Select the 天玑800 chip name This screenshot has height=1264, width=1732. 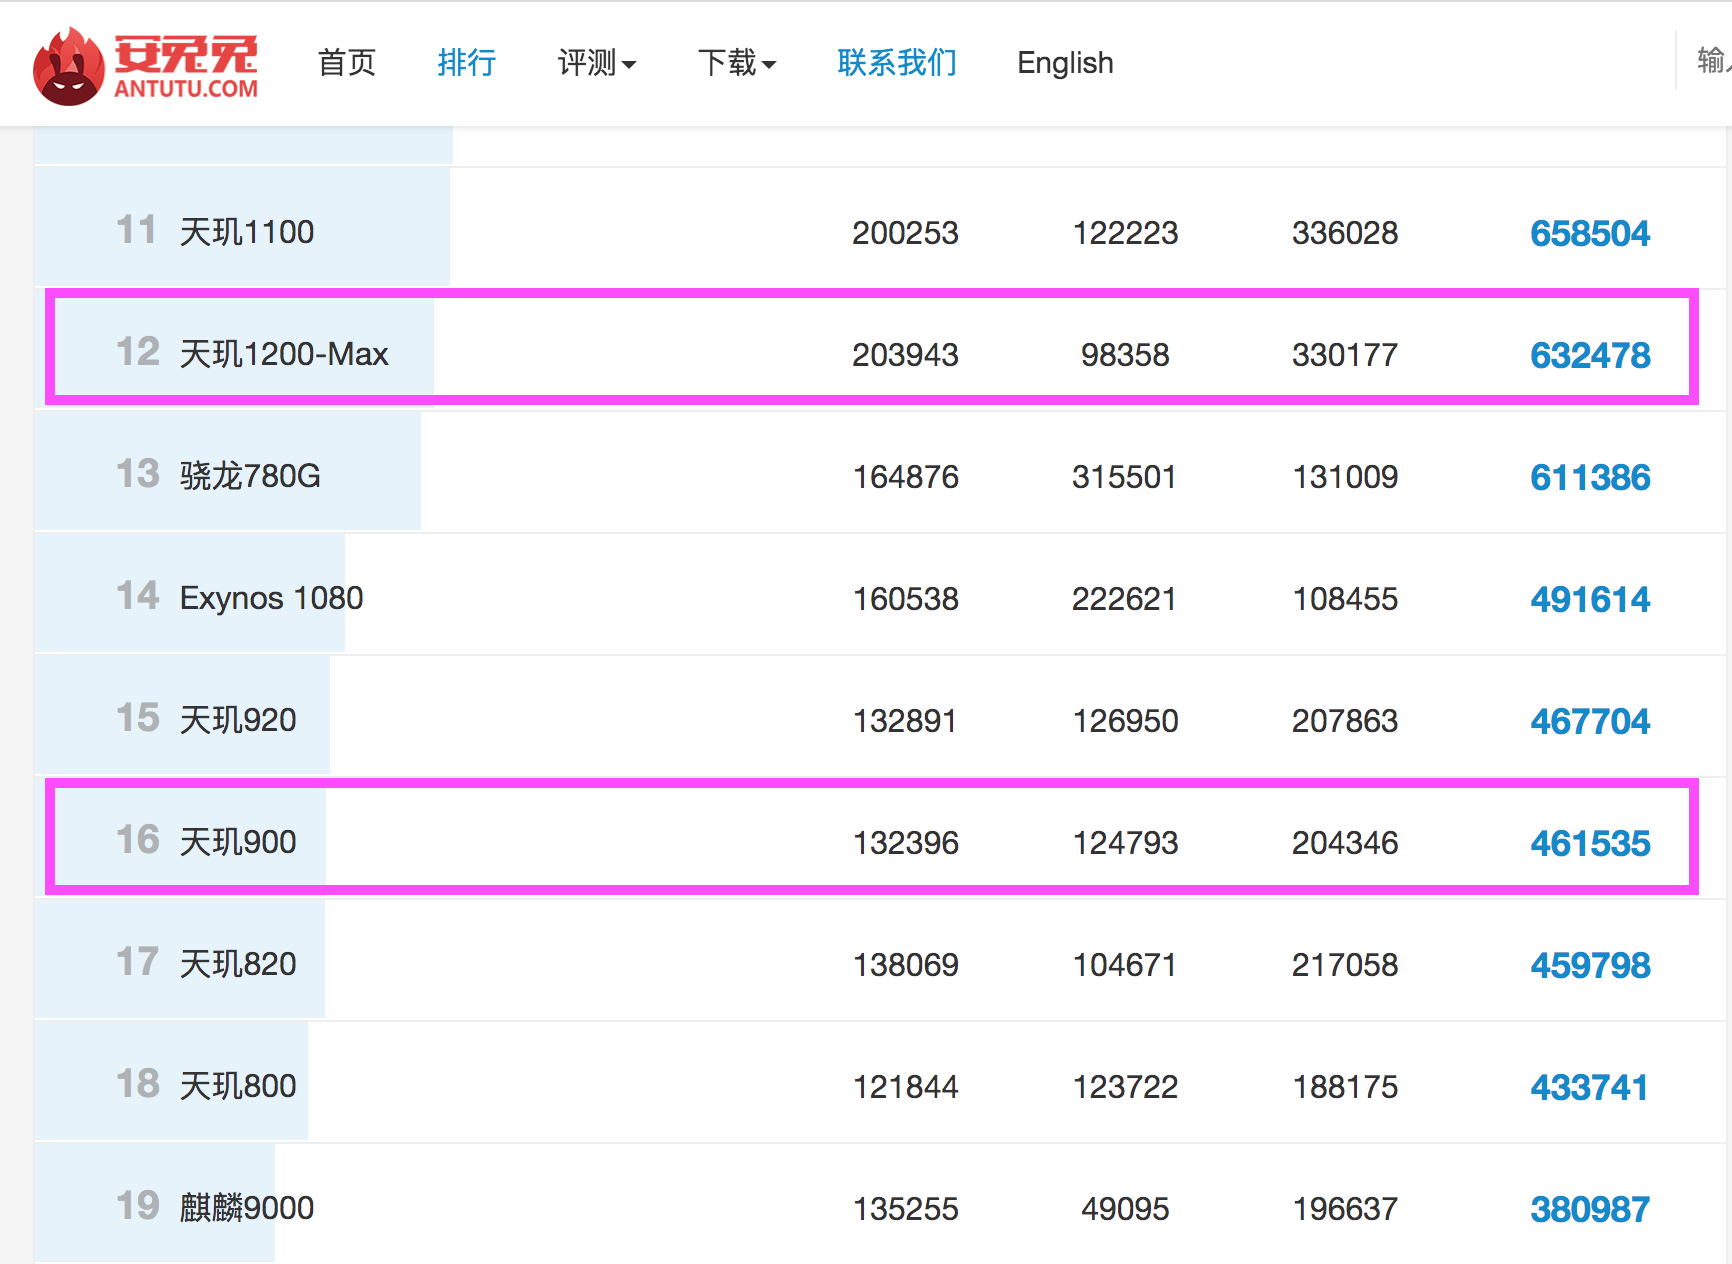[x=238, y=1086]
